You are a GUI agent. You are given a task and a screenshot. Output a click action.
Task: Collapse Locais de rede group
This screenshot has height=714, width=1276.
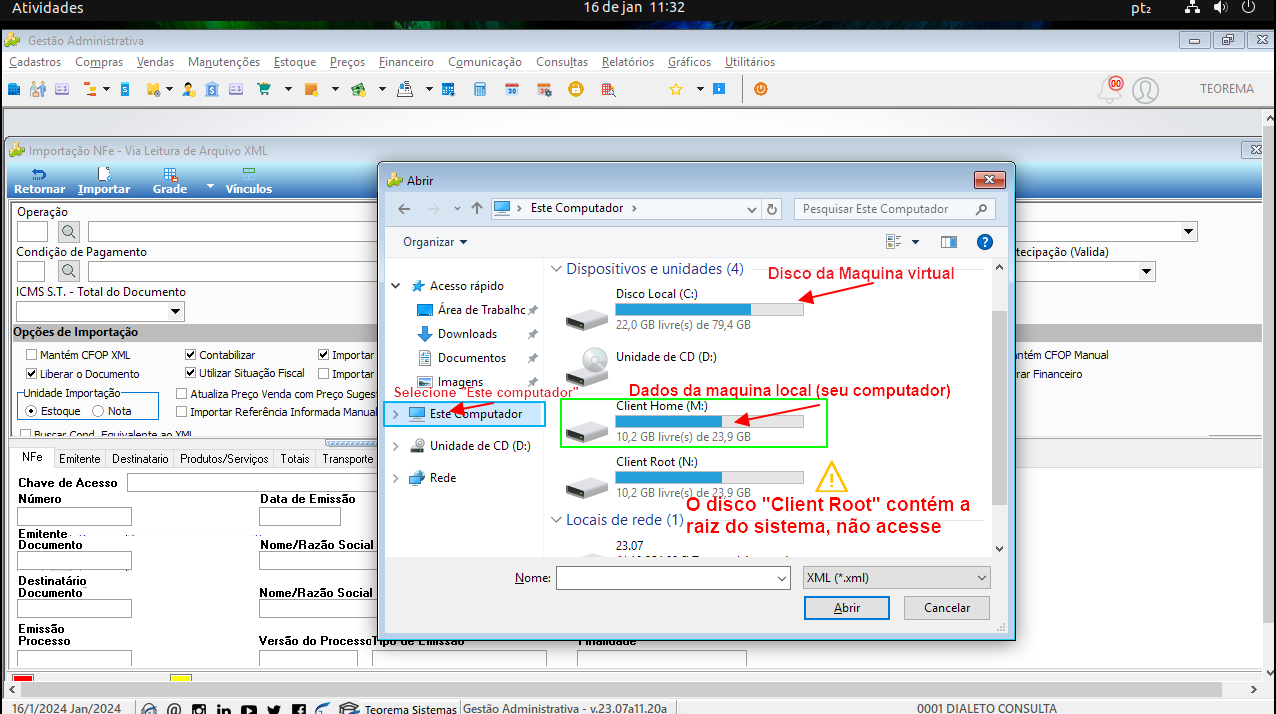pos(556,520)
